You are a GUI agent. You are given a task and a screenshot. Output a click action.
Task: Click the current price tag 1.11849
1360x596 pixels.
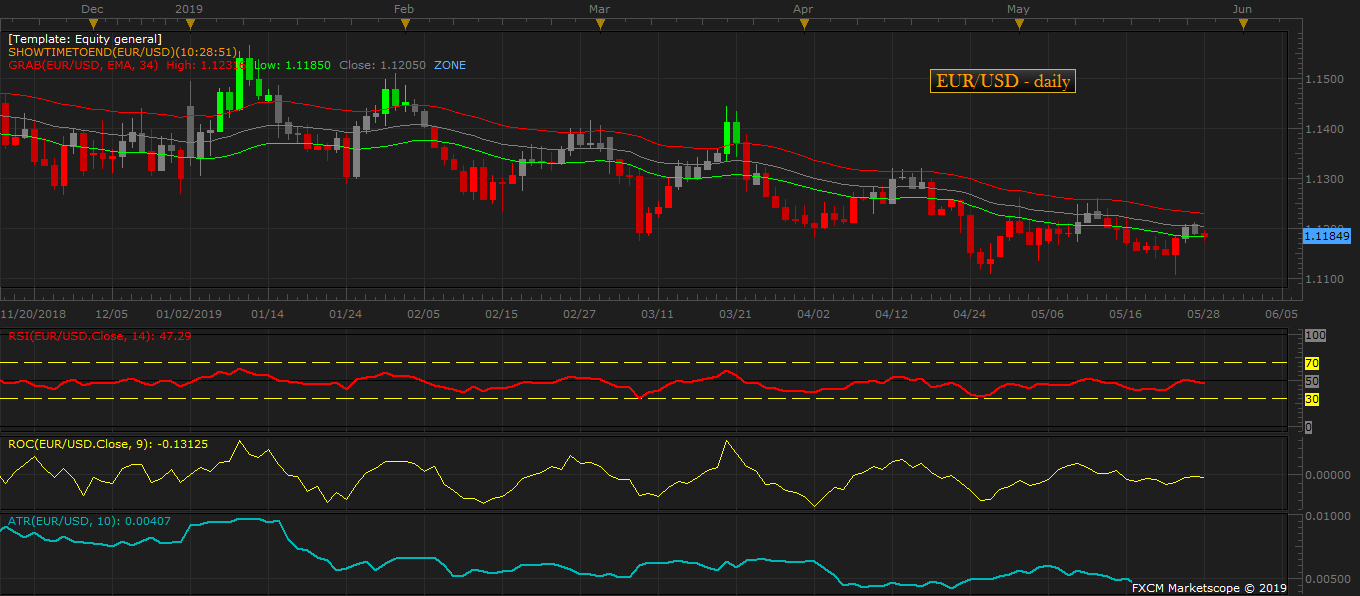pos(1327,235)
